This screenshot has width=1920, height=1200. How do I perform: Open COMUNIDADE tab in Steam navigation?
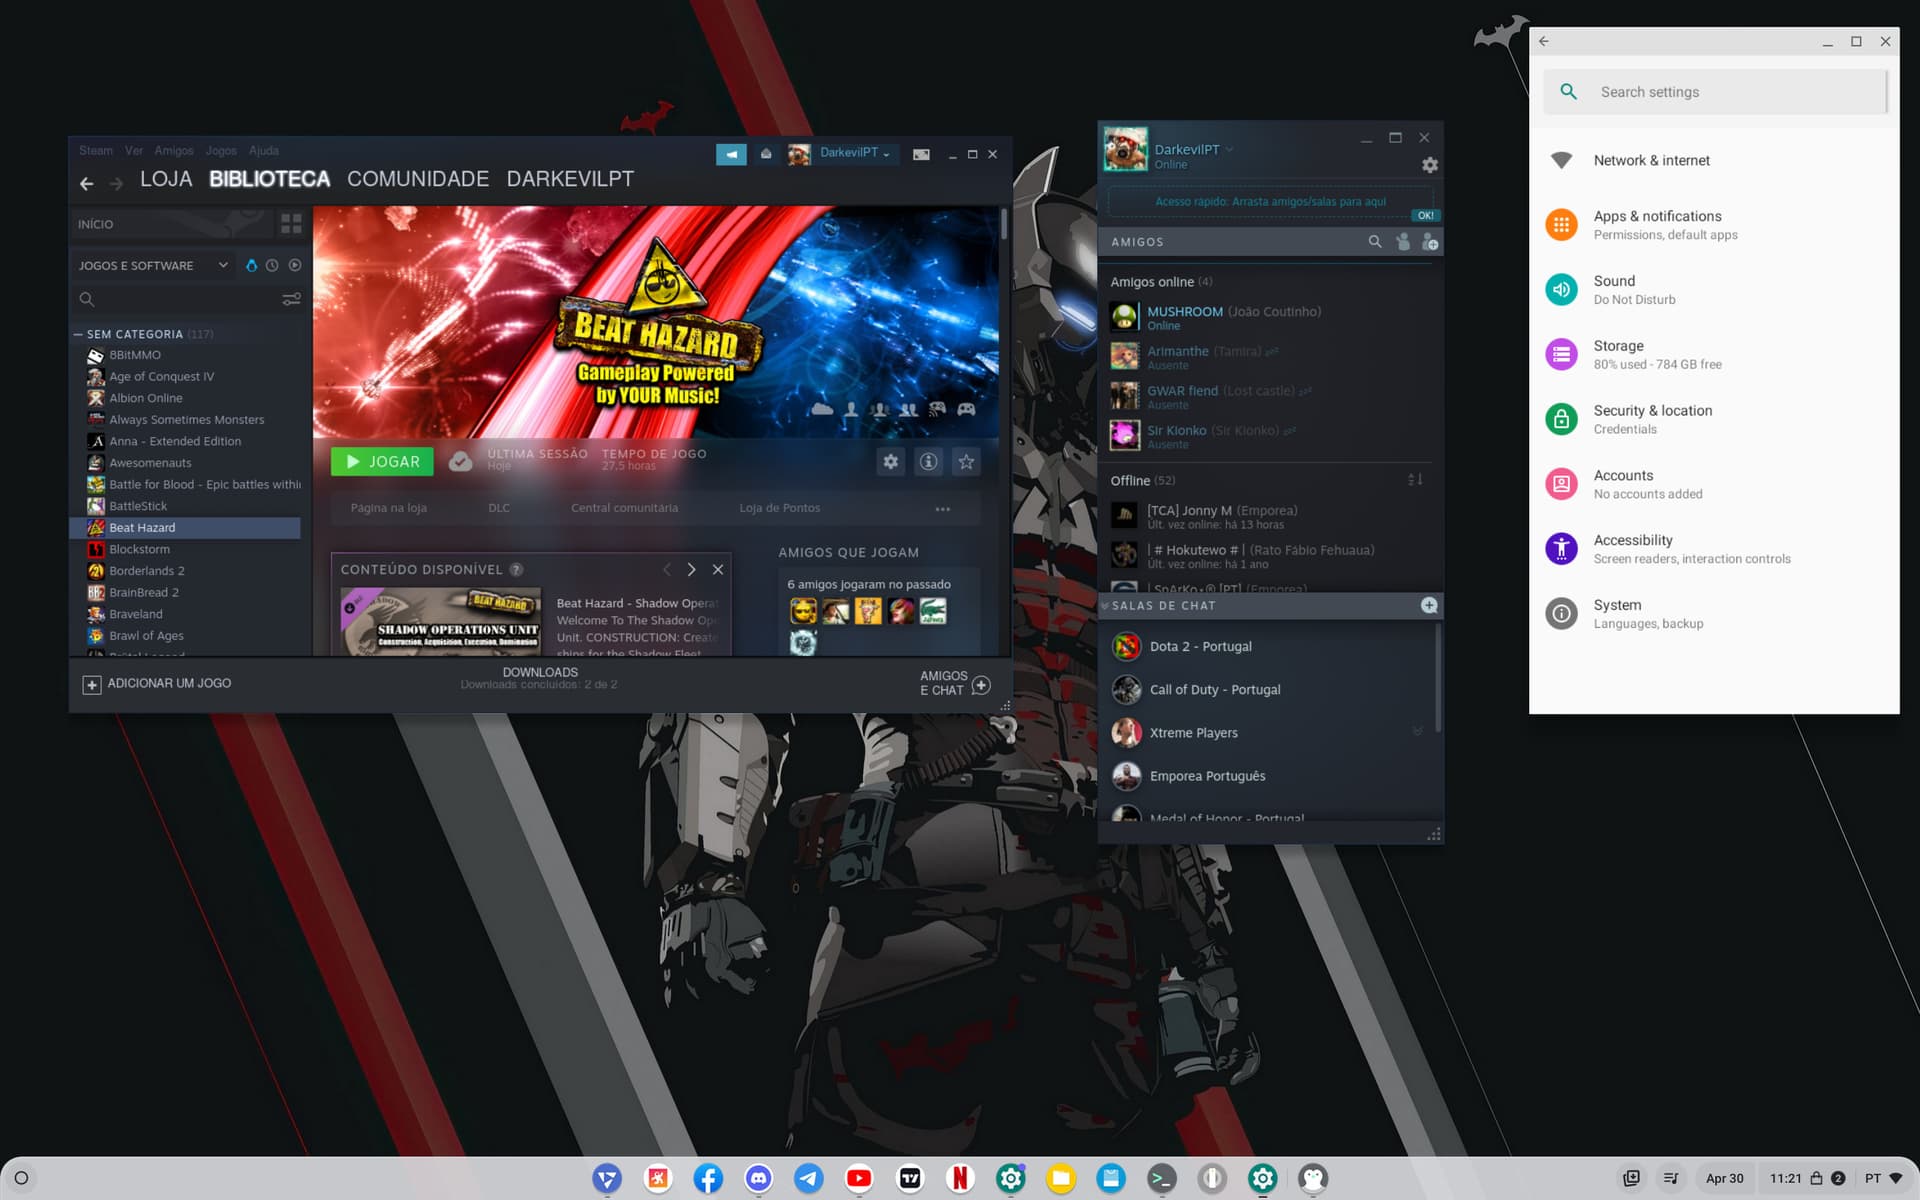(417, 177)
